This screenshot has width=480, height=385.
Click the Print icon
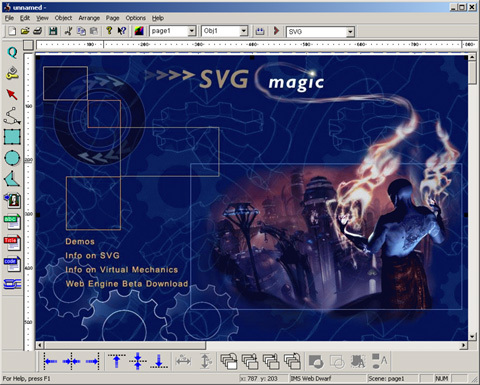point(38,31)
